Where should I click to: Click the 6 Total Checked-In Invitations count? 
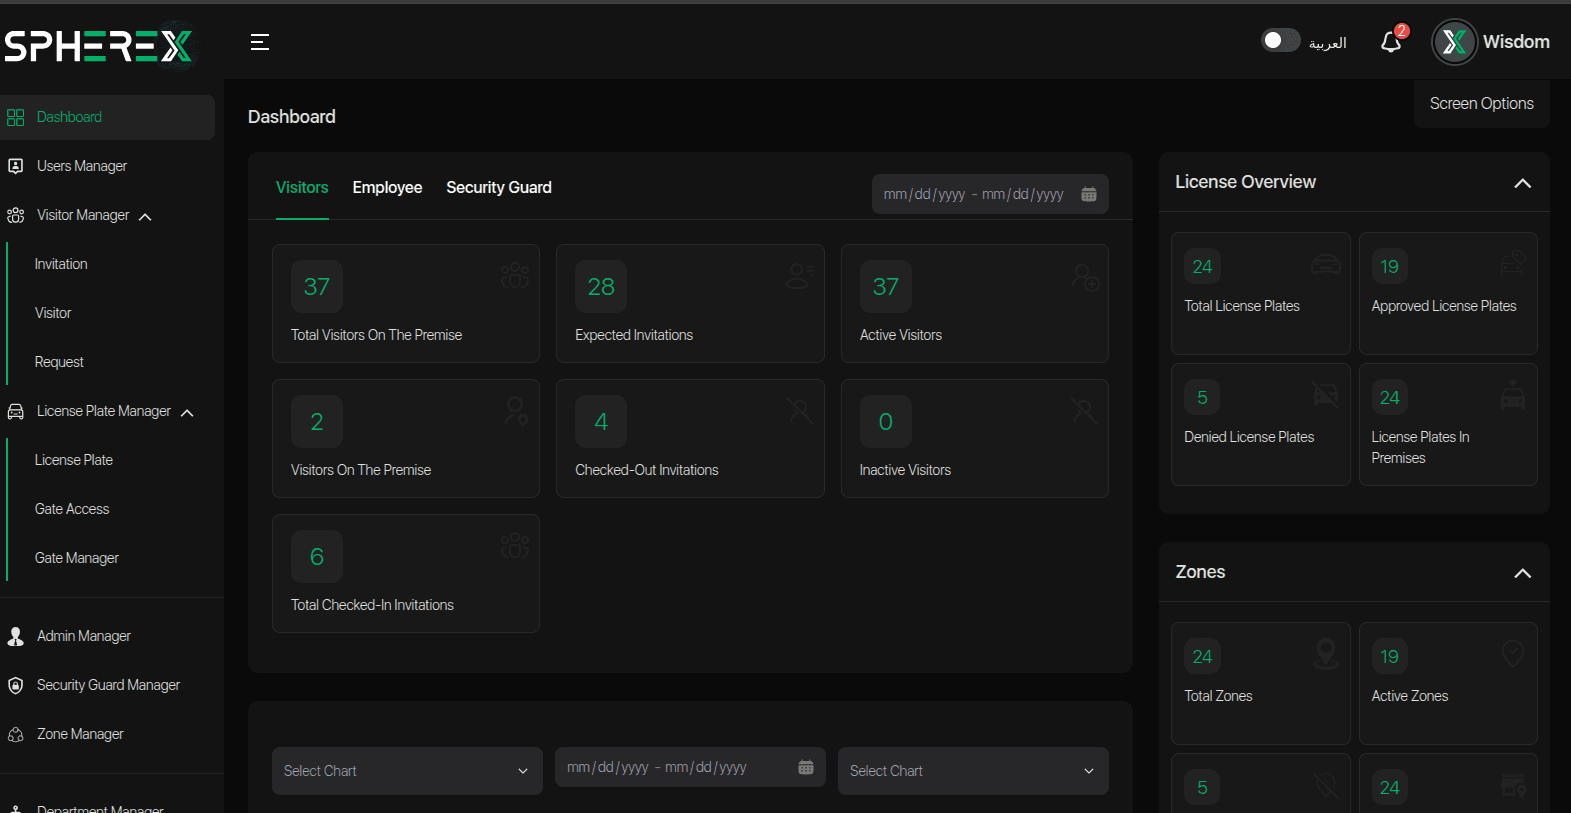317,557
